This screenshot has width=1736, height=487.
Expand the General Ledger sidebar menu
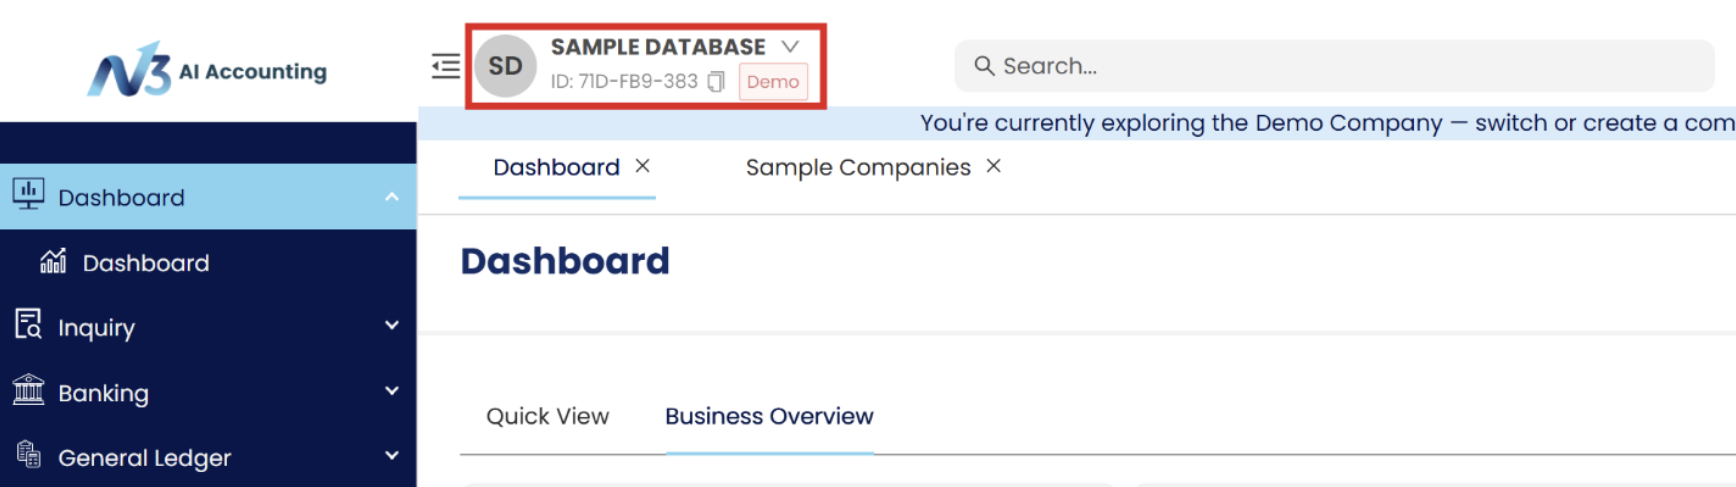click(x=392, y=456)
